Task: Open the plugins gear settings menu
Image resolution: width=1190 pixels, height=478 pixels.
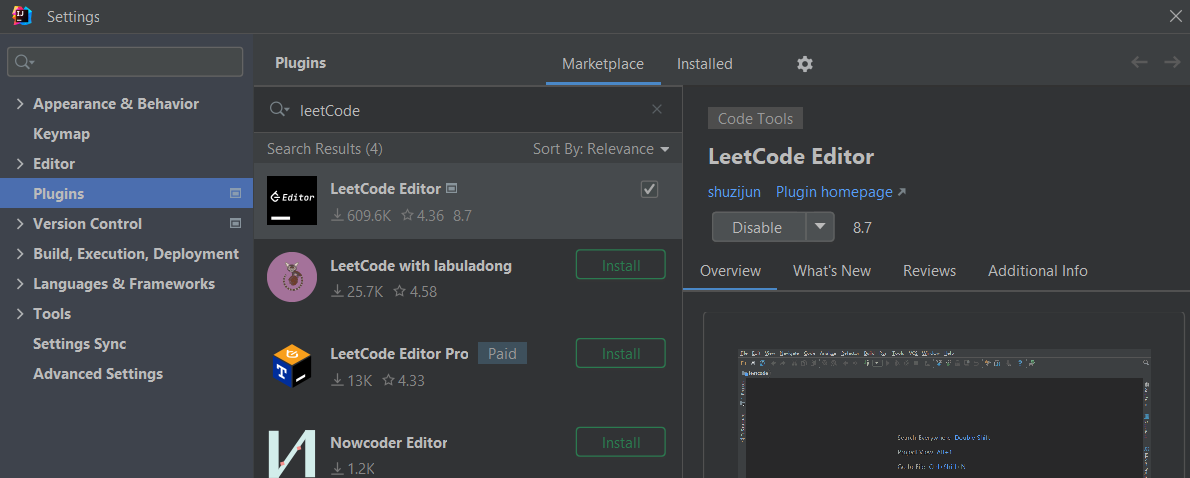Action: click(x=804, y=64)
